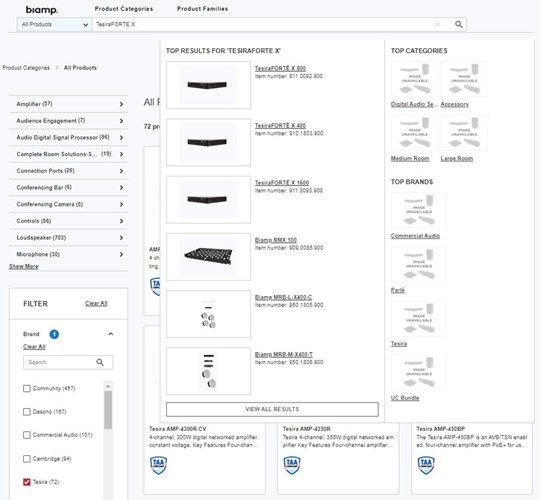Expand the Connection Ports (26) category
This screenshot has height=500, width=540.
tap(68, 171)
